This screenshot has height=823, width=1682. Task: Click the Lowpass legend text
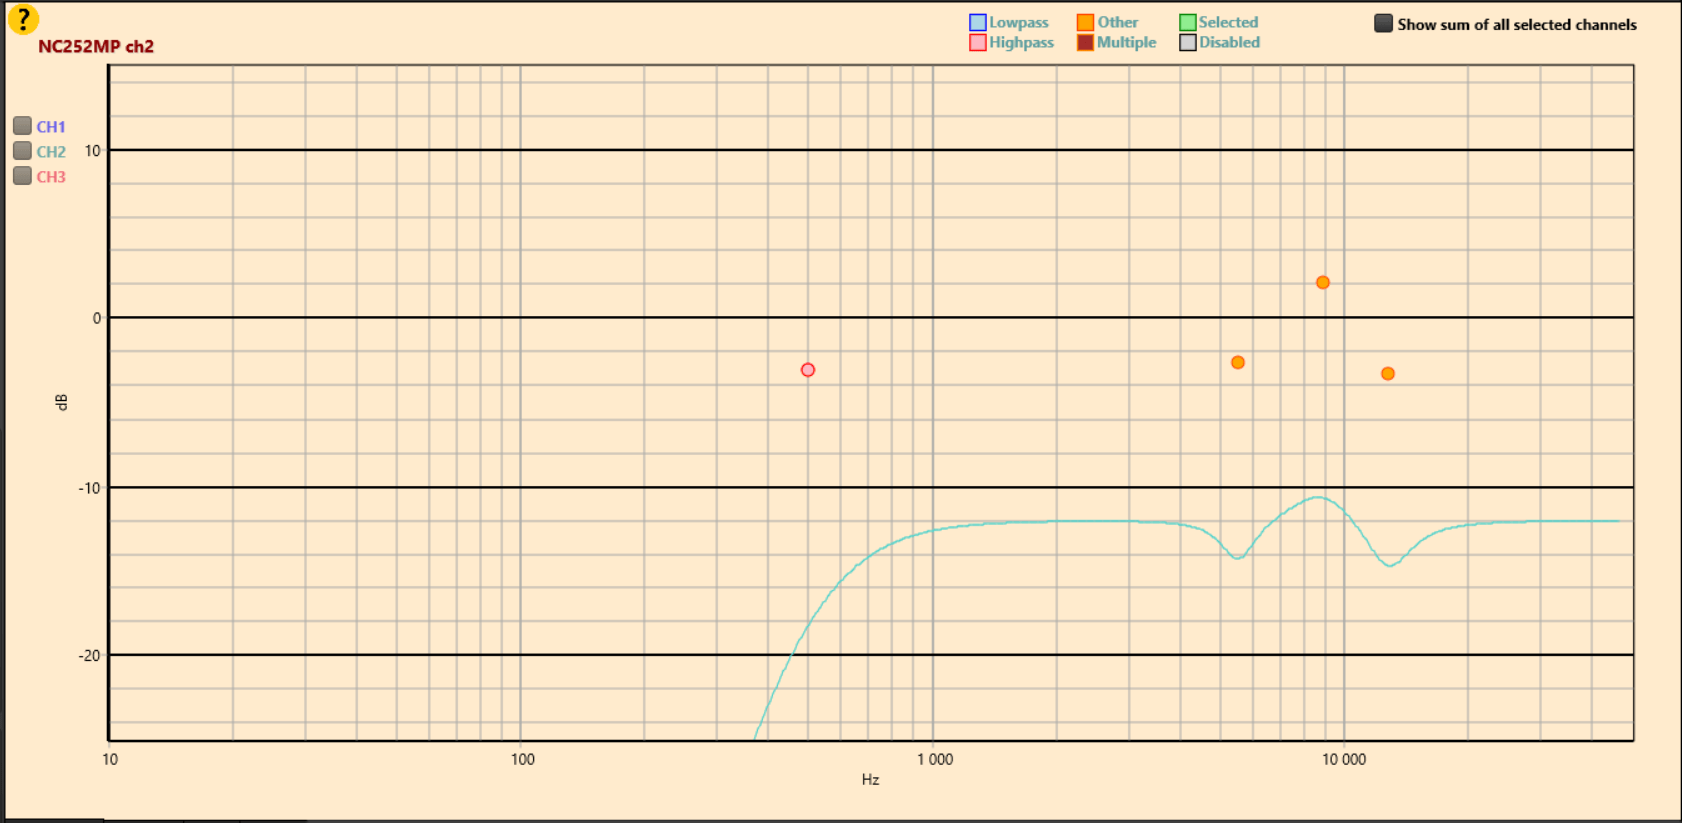[1019, 22]
